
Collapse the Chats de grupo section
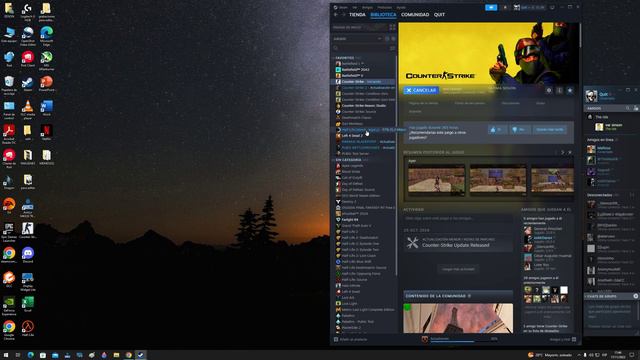point(602,296)
